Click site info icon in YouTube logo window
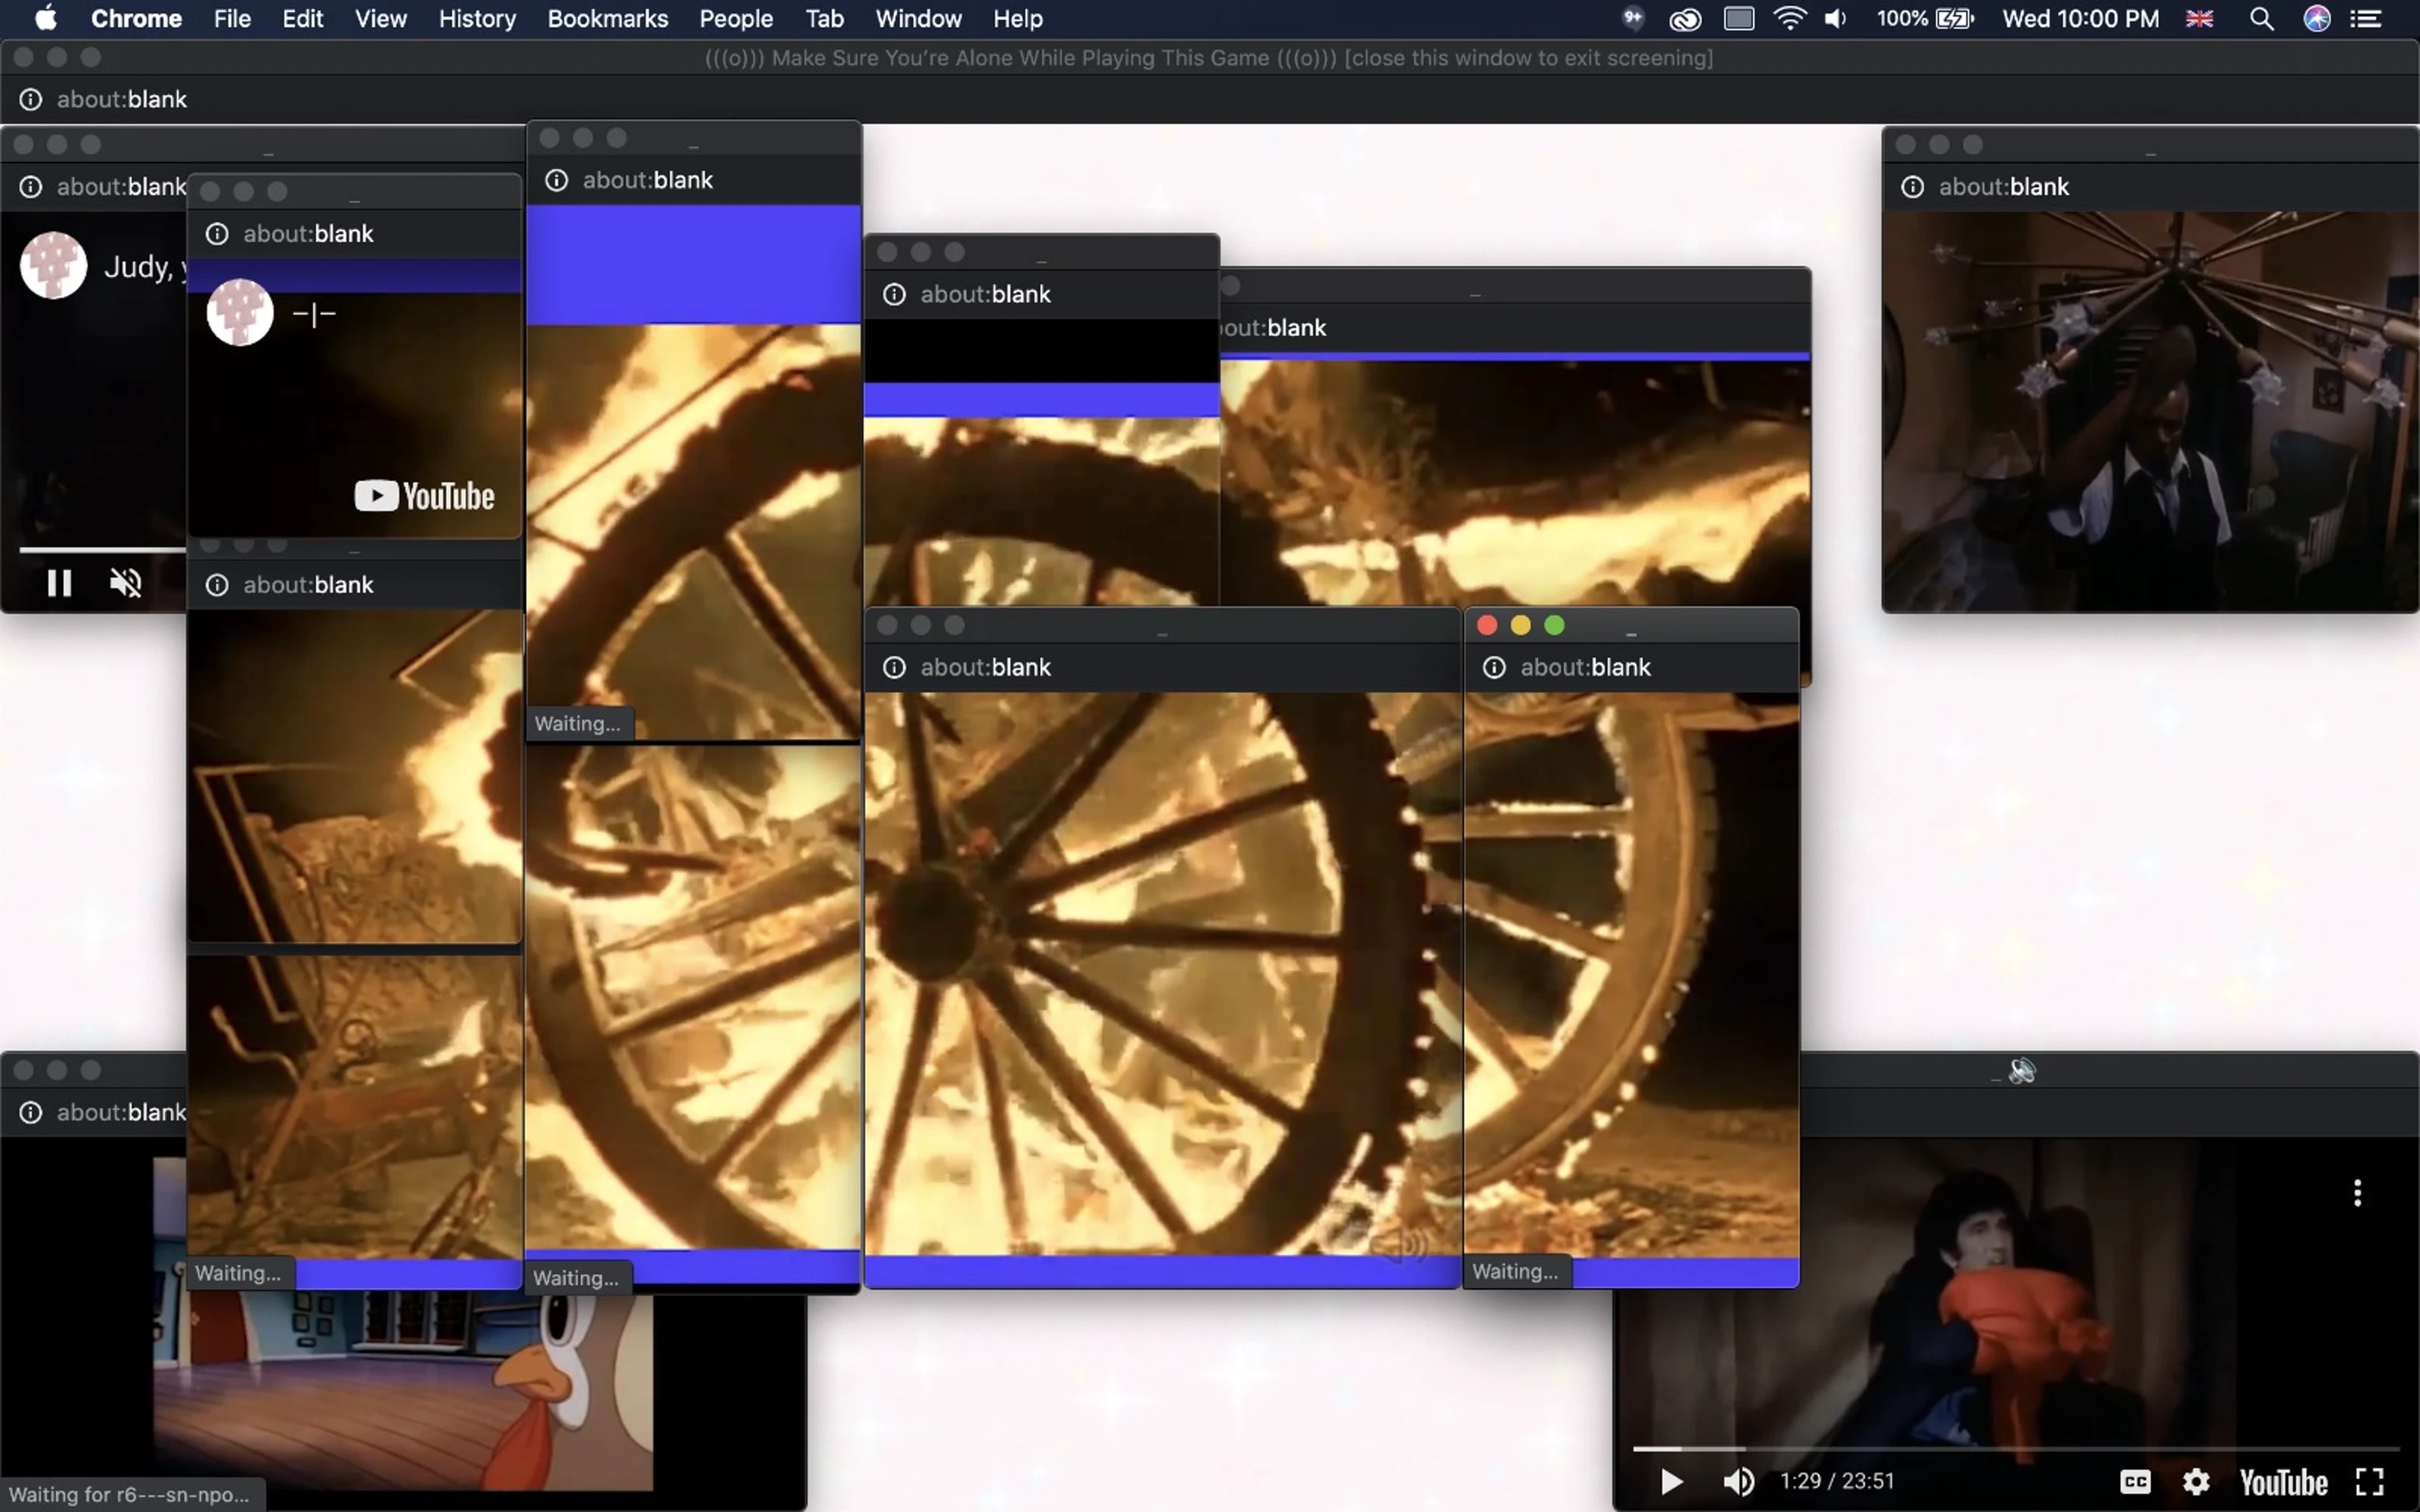This screenshot has width=2420, height=1512. pyautogui.click(x=216, y=234)
